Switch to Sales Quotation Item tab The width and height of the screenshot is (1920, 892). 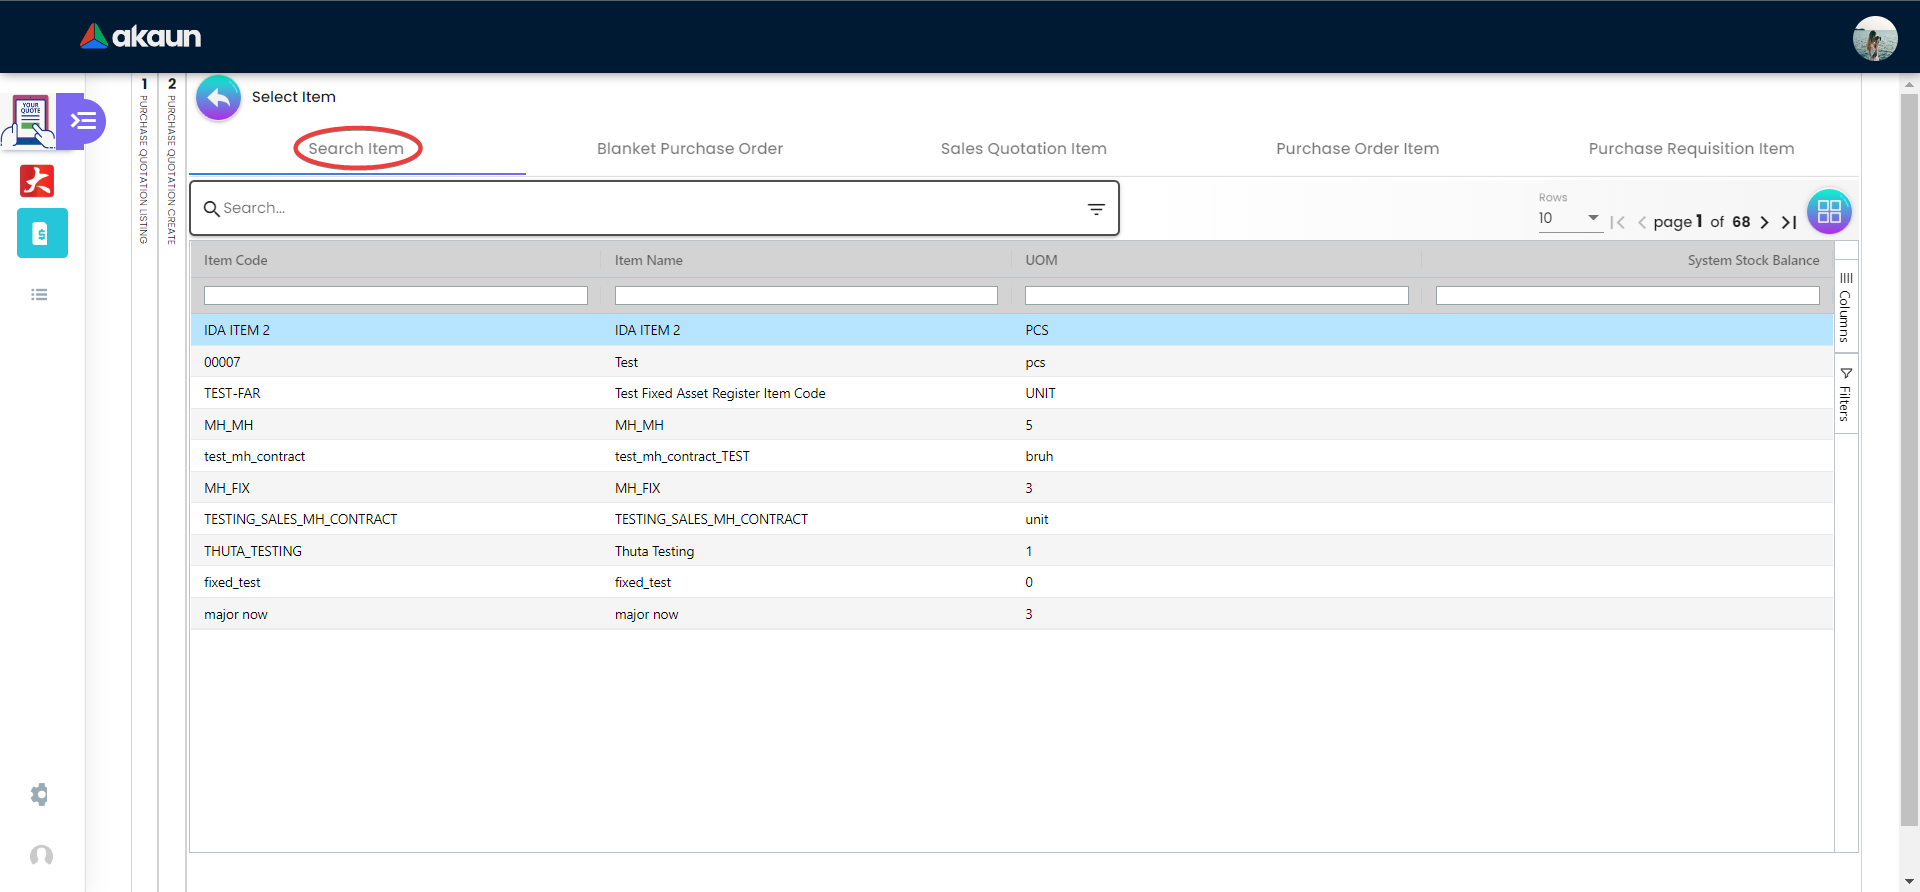pos(1023,149)
